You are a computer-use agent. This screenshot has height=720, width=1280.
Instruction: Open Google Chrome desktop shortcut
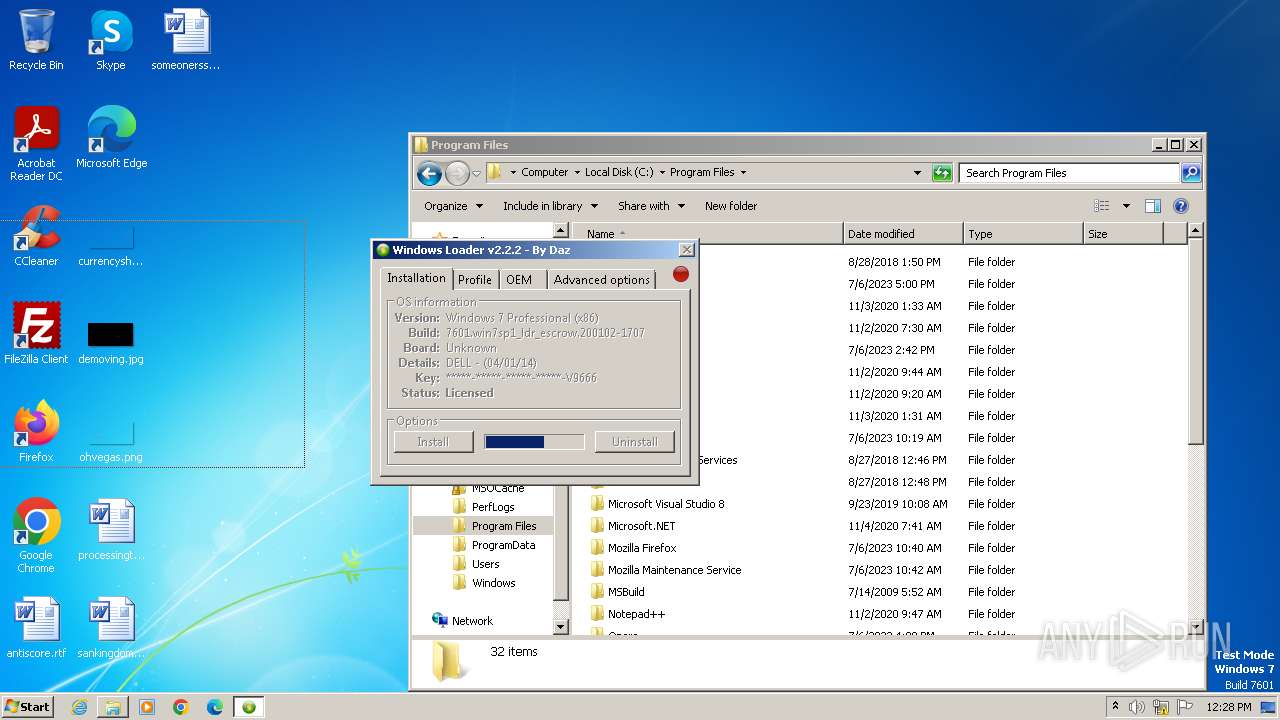(x=36, y=535)
